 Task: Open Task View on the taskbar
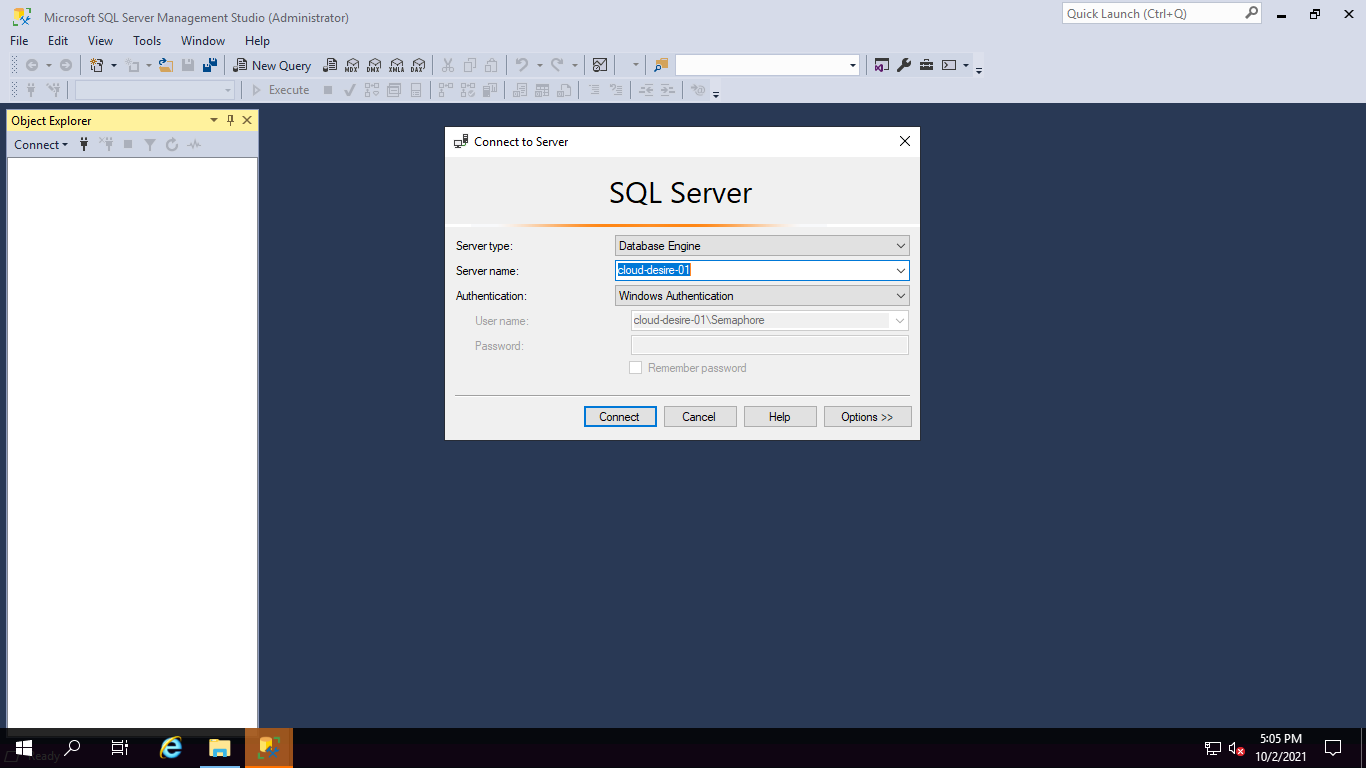(120, 748)
